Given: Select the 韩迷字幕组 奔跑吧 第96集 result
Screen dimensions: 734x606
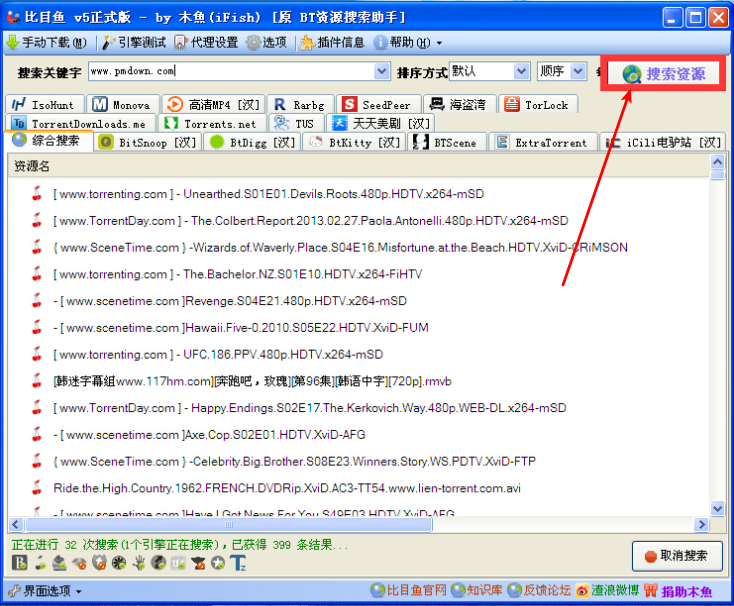Looking at the screenshot, I should (252, 381).
